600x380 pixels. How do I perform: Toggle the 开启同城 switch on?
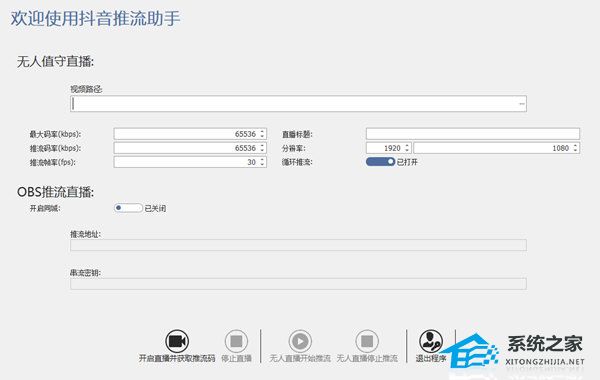point(128,208)
